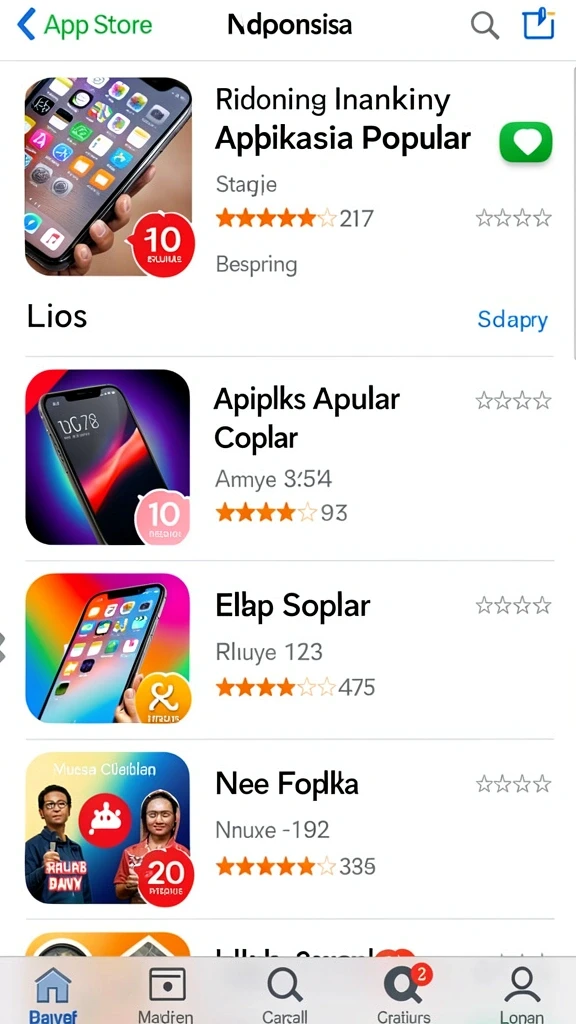Viewport: 576px width, 1024px height.
Task: Rate Apiplks Apular Coplar with the empty stars
Action: (513, 400)
